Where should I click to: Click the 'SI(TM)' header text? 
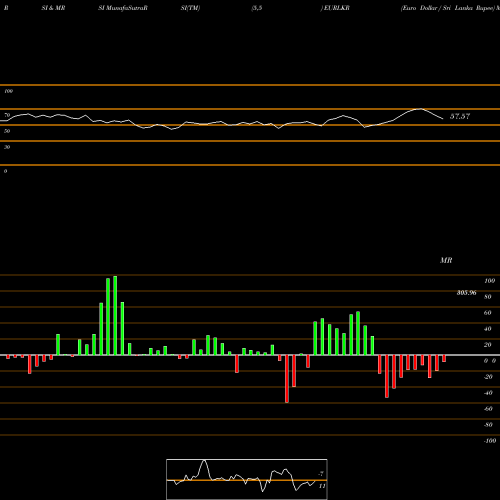[x=190, y=8]
